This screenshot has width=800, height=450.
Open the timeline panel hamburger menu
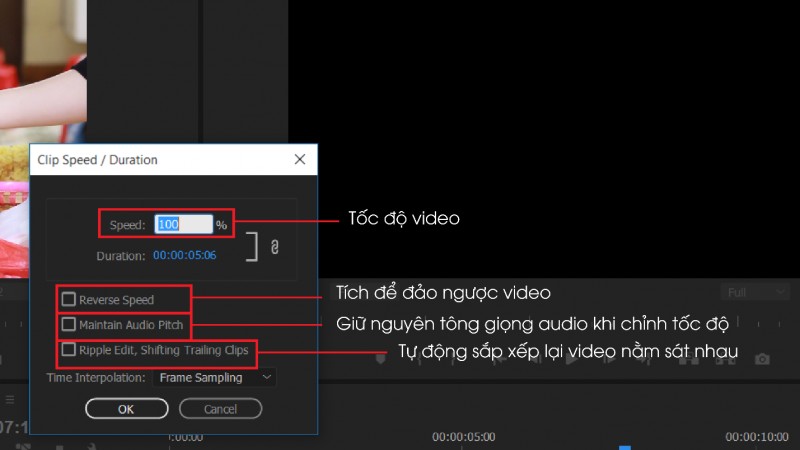10,399
